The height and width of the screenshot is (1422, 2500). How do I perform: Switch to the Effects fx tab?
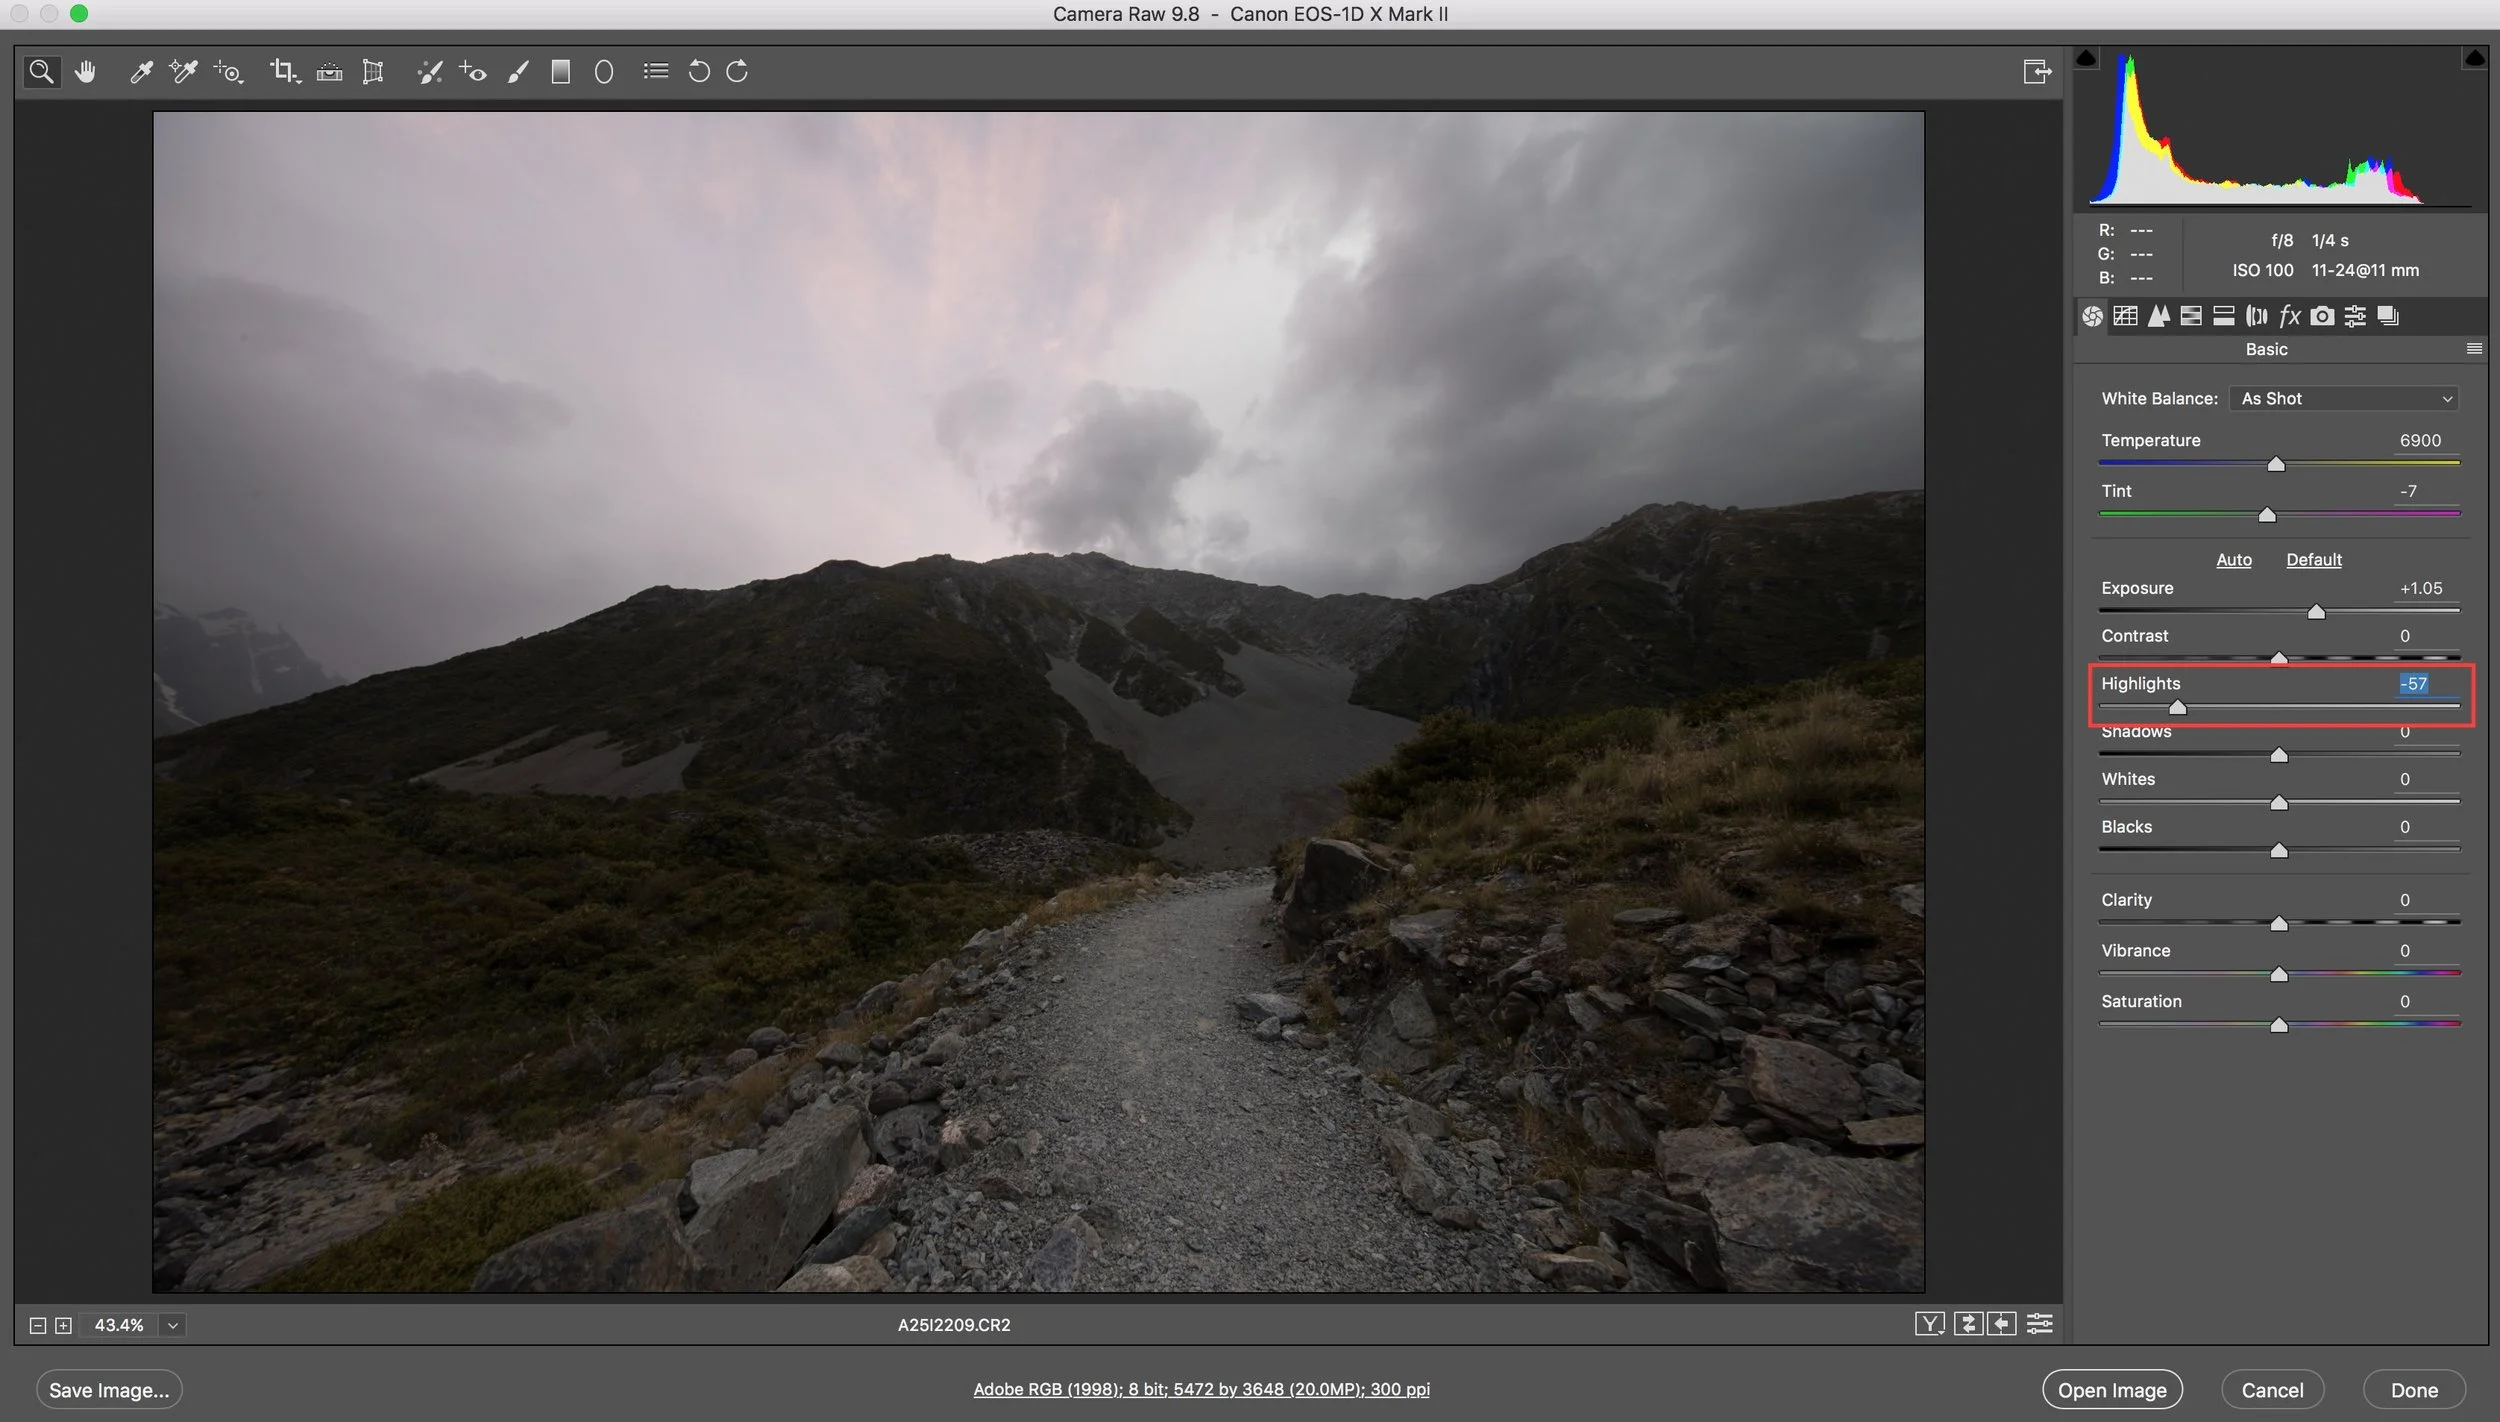tap(2290, 316)
